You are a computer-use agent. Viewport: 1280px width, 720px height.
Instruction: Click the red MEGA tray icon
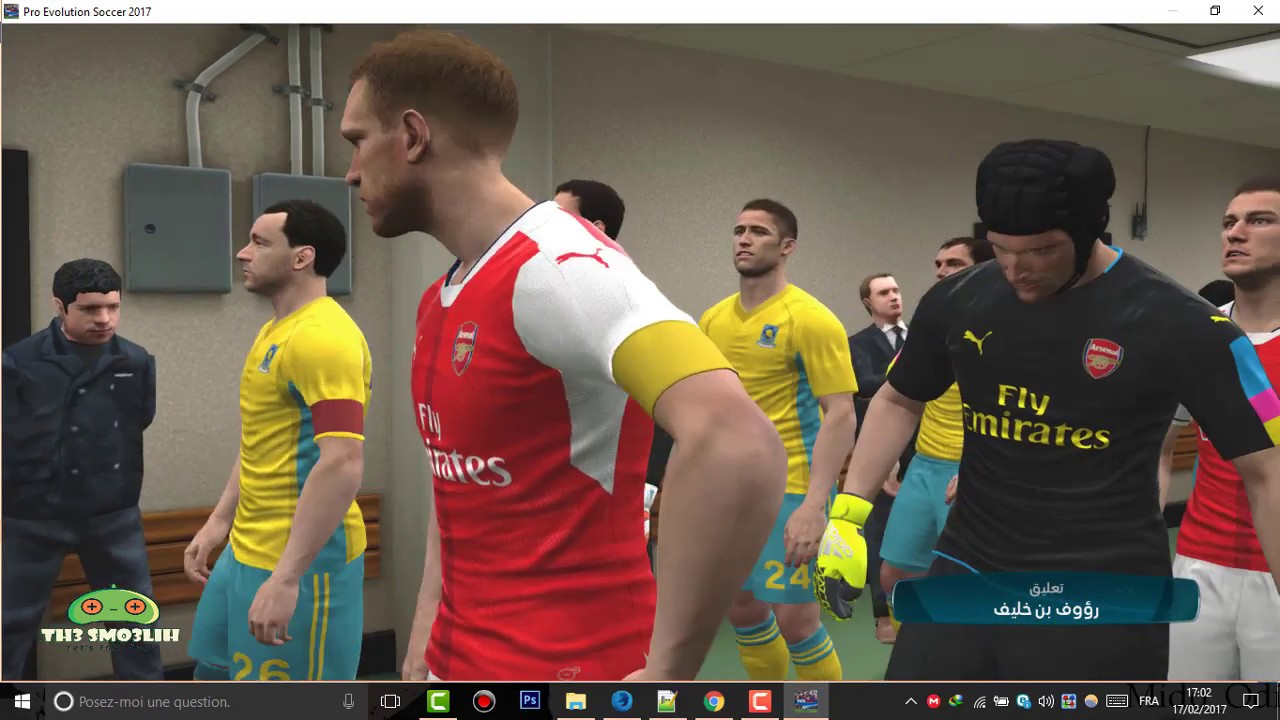pos(934,702)
